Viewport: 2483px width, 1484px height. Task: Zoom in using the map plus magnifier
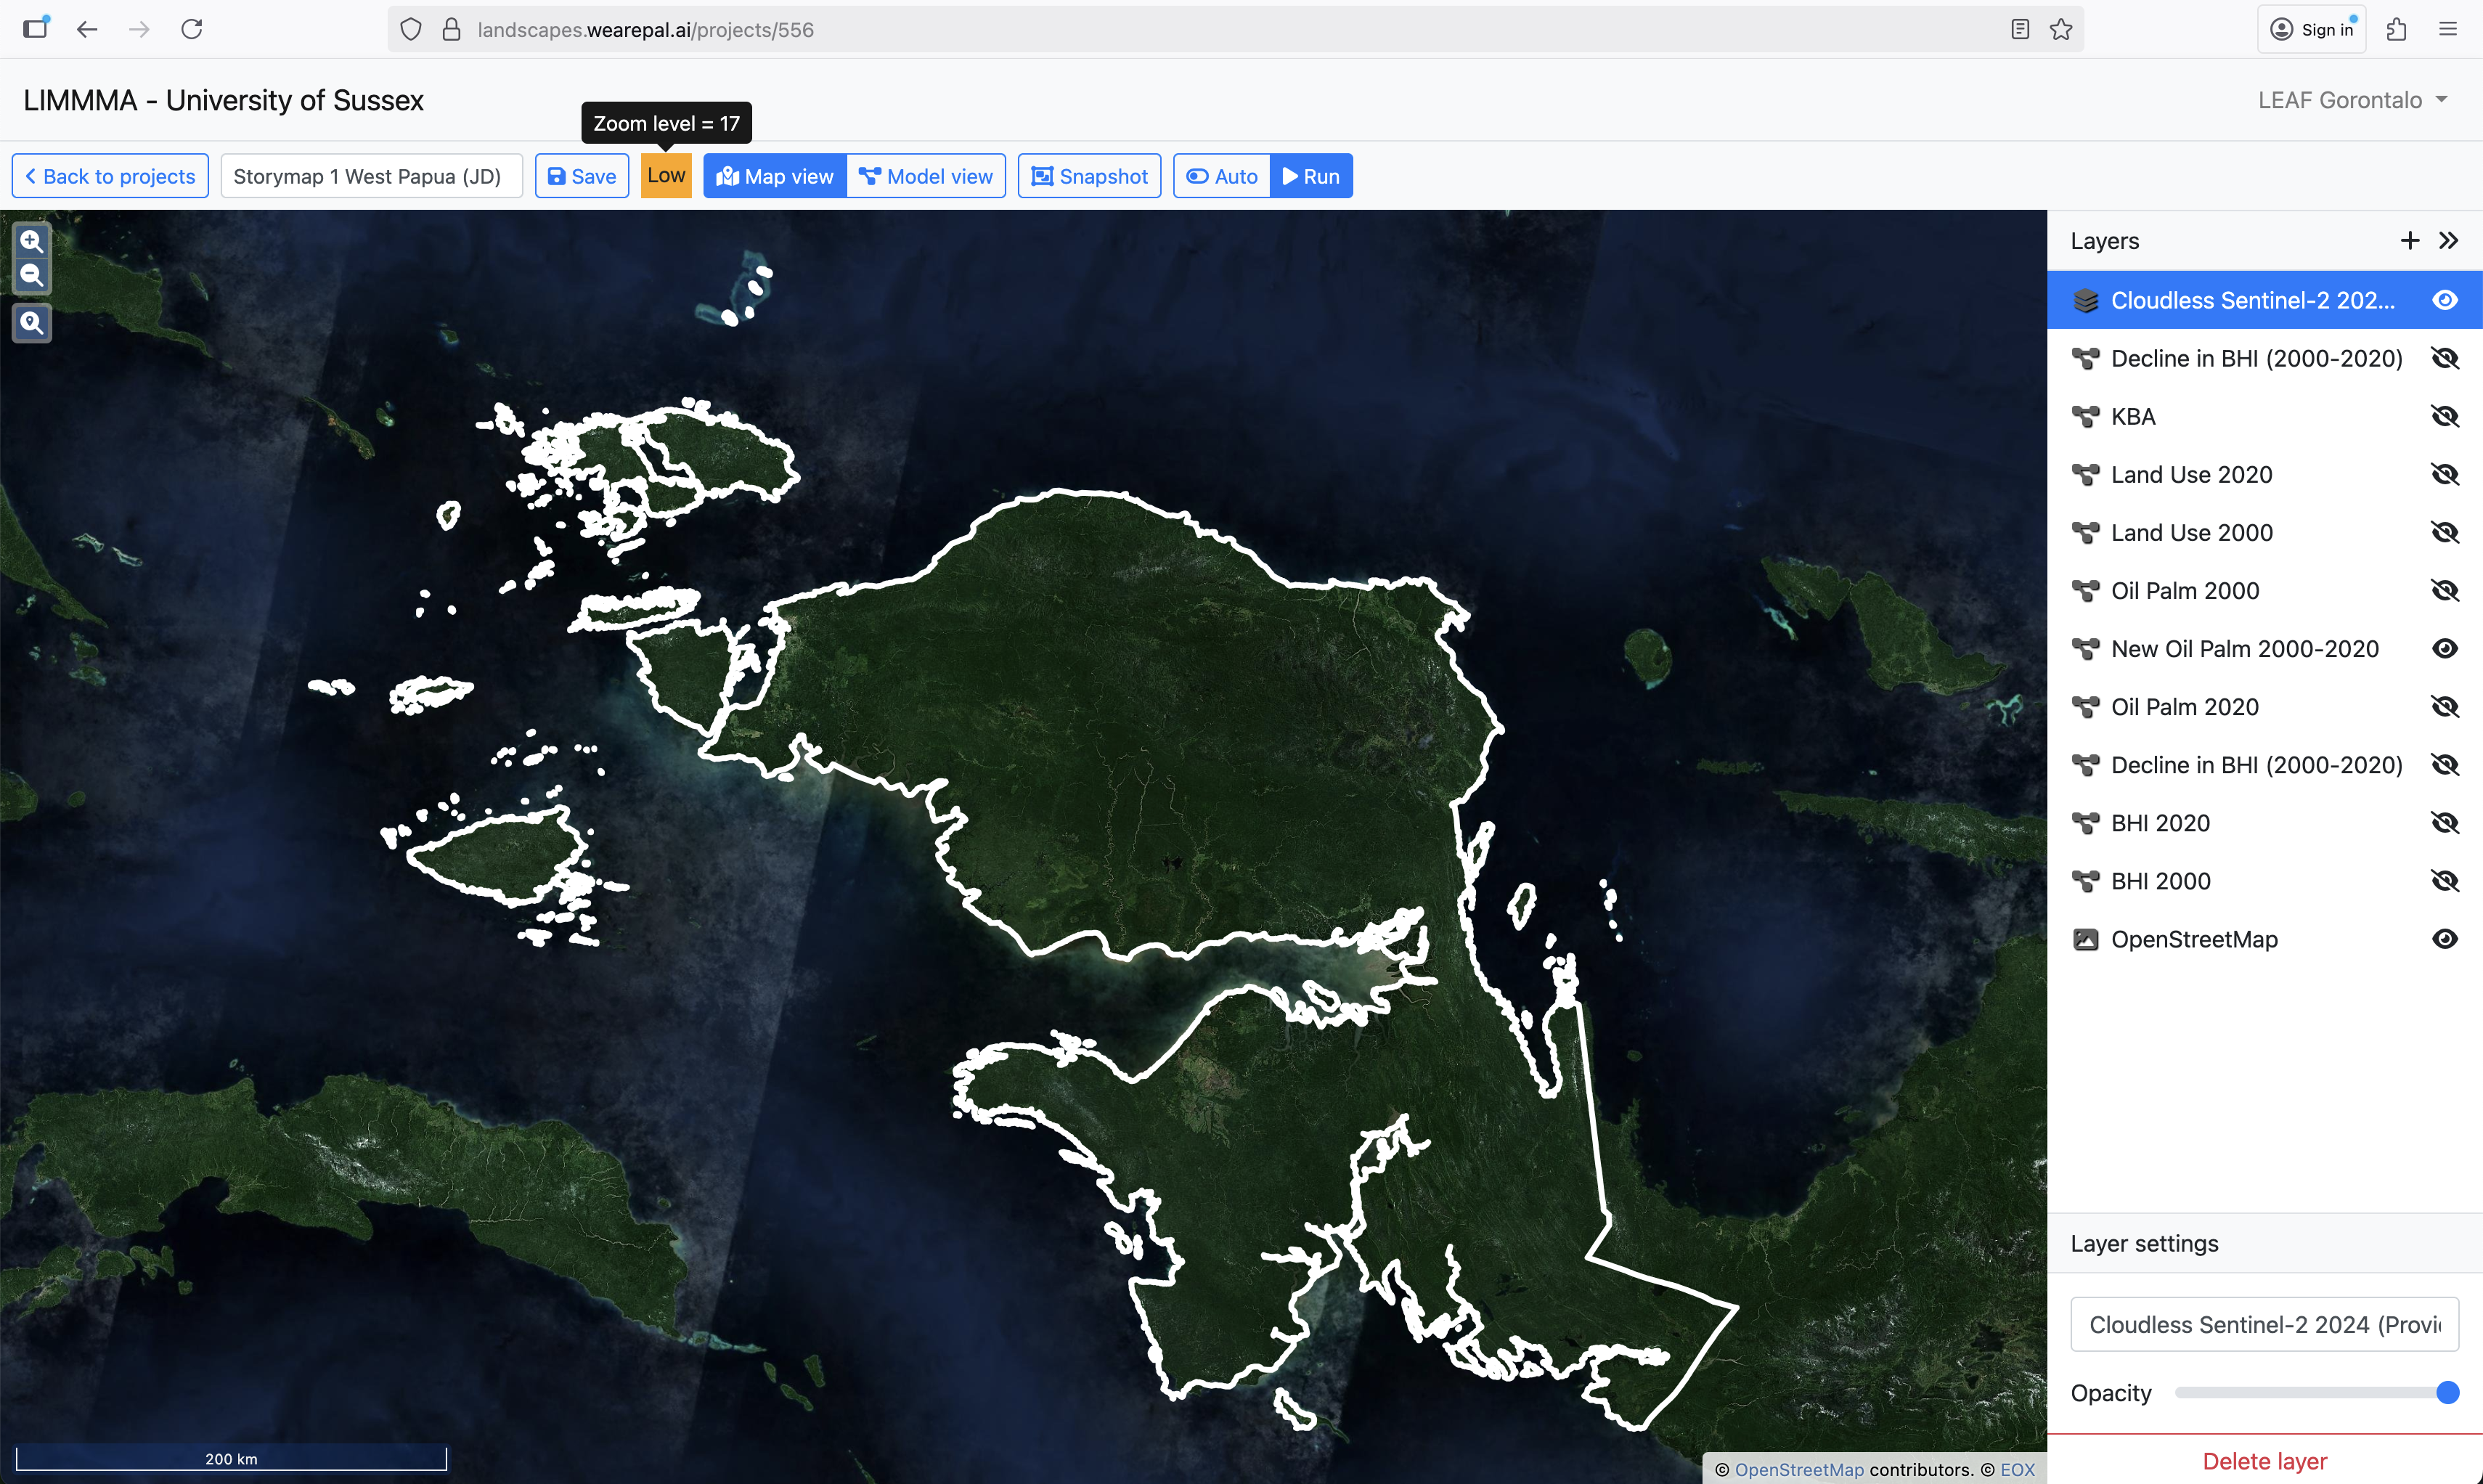(x=32, y=241)
